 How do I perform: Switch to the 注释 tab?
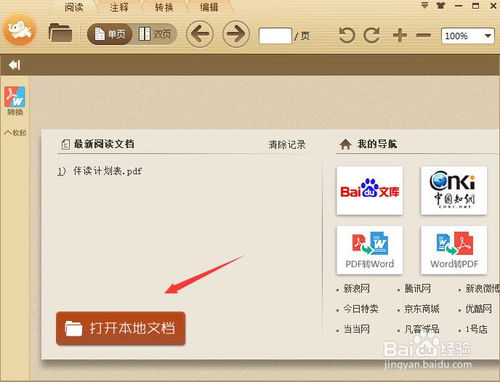tap(119, 7)
